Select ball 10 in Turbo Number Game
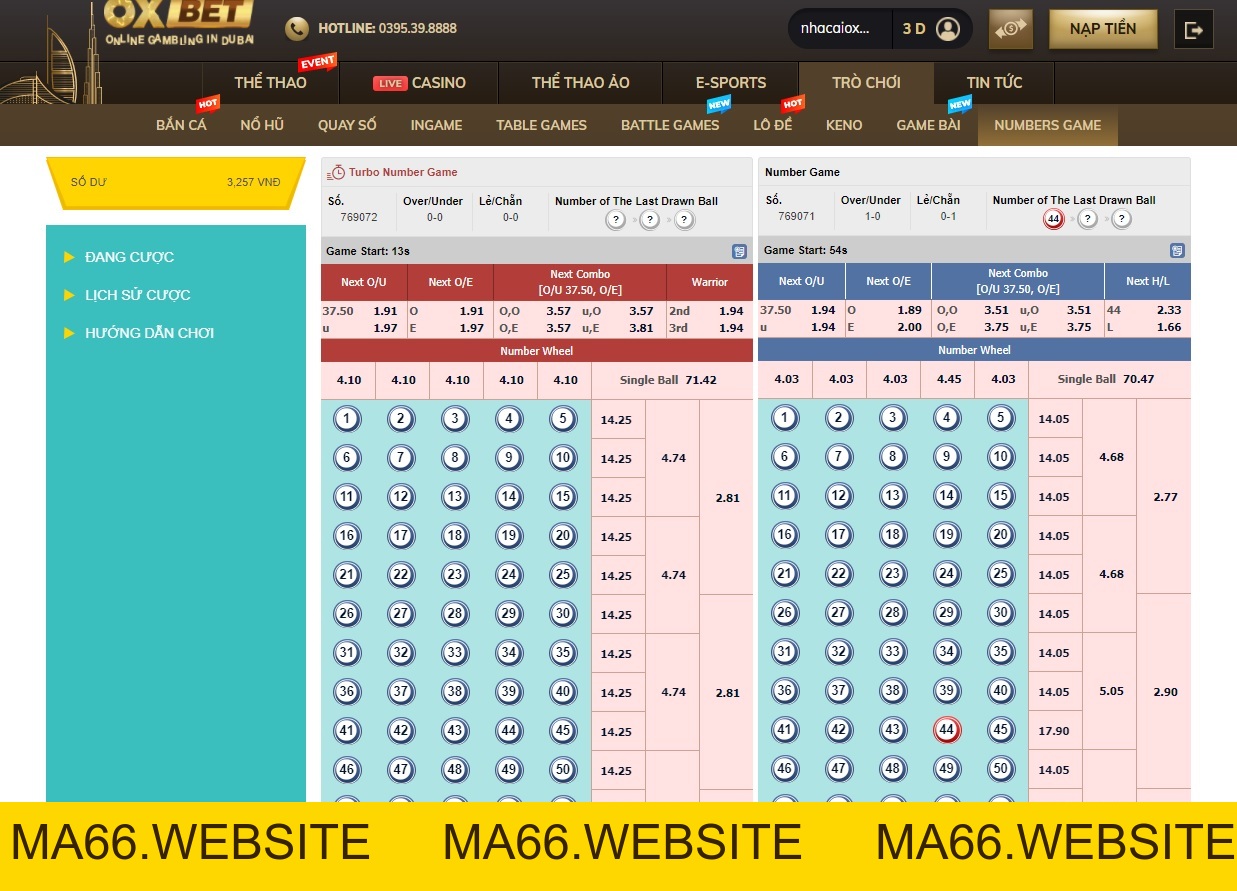The width and height of the screenshot is (1237, 891). (563, 458)
